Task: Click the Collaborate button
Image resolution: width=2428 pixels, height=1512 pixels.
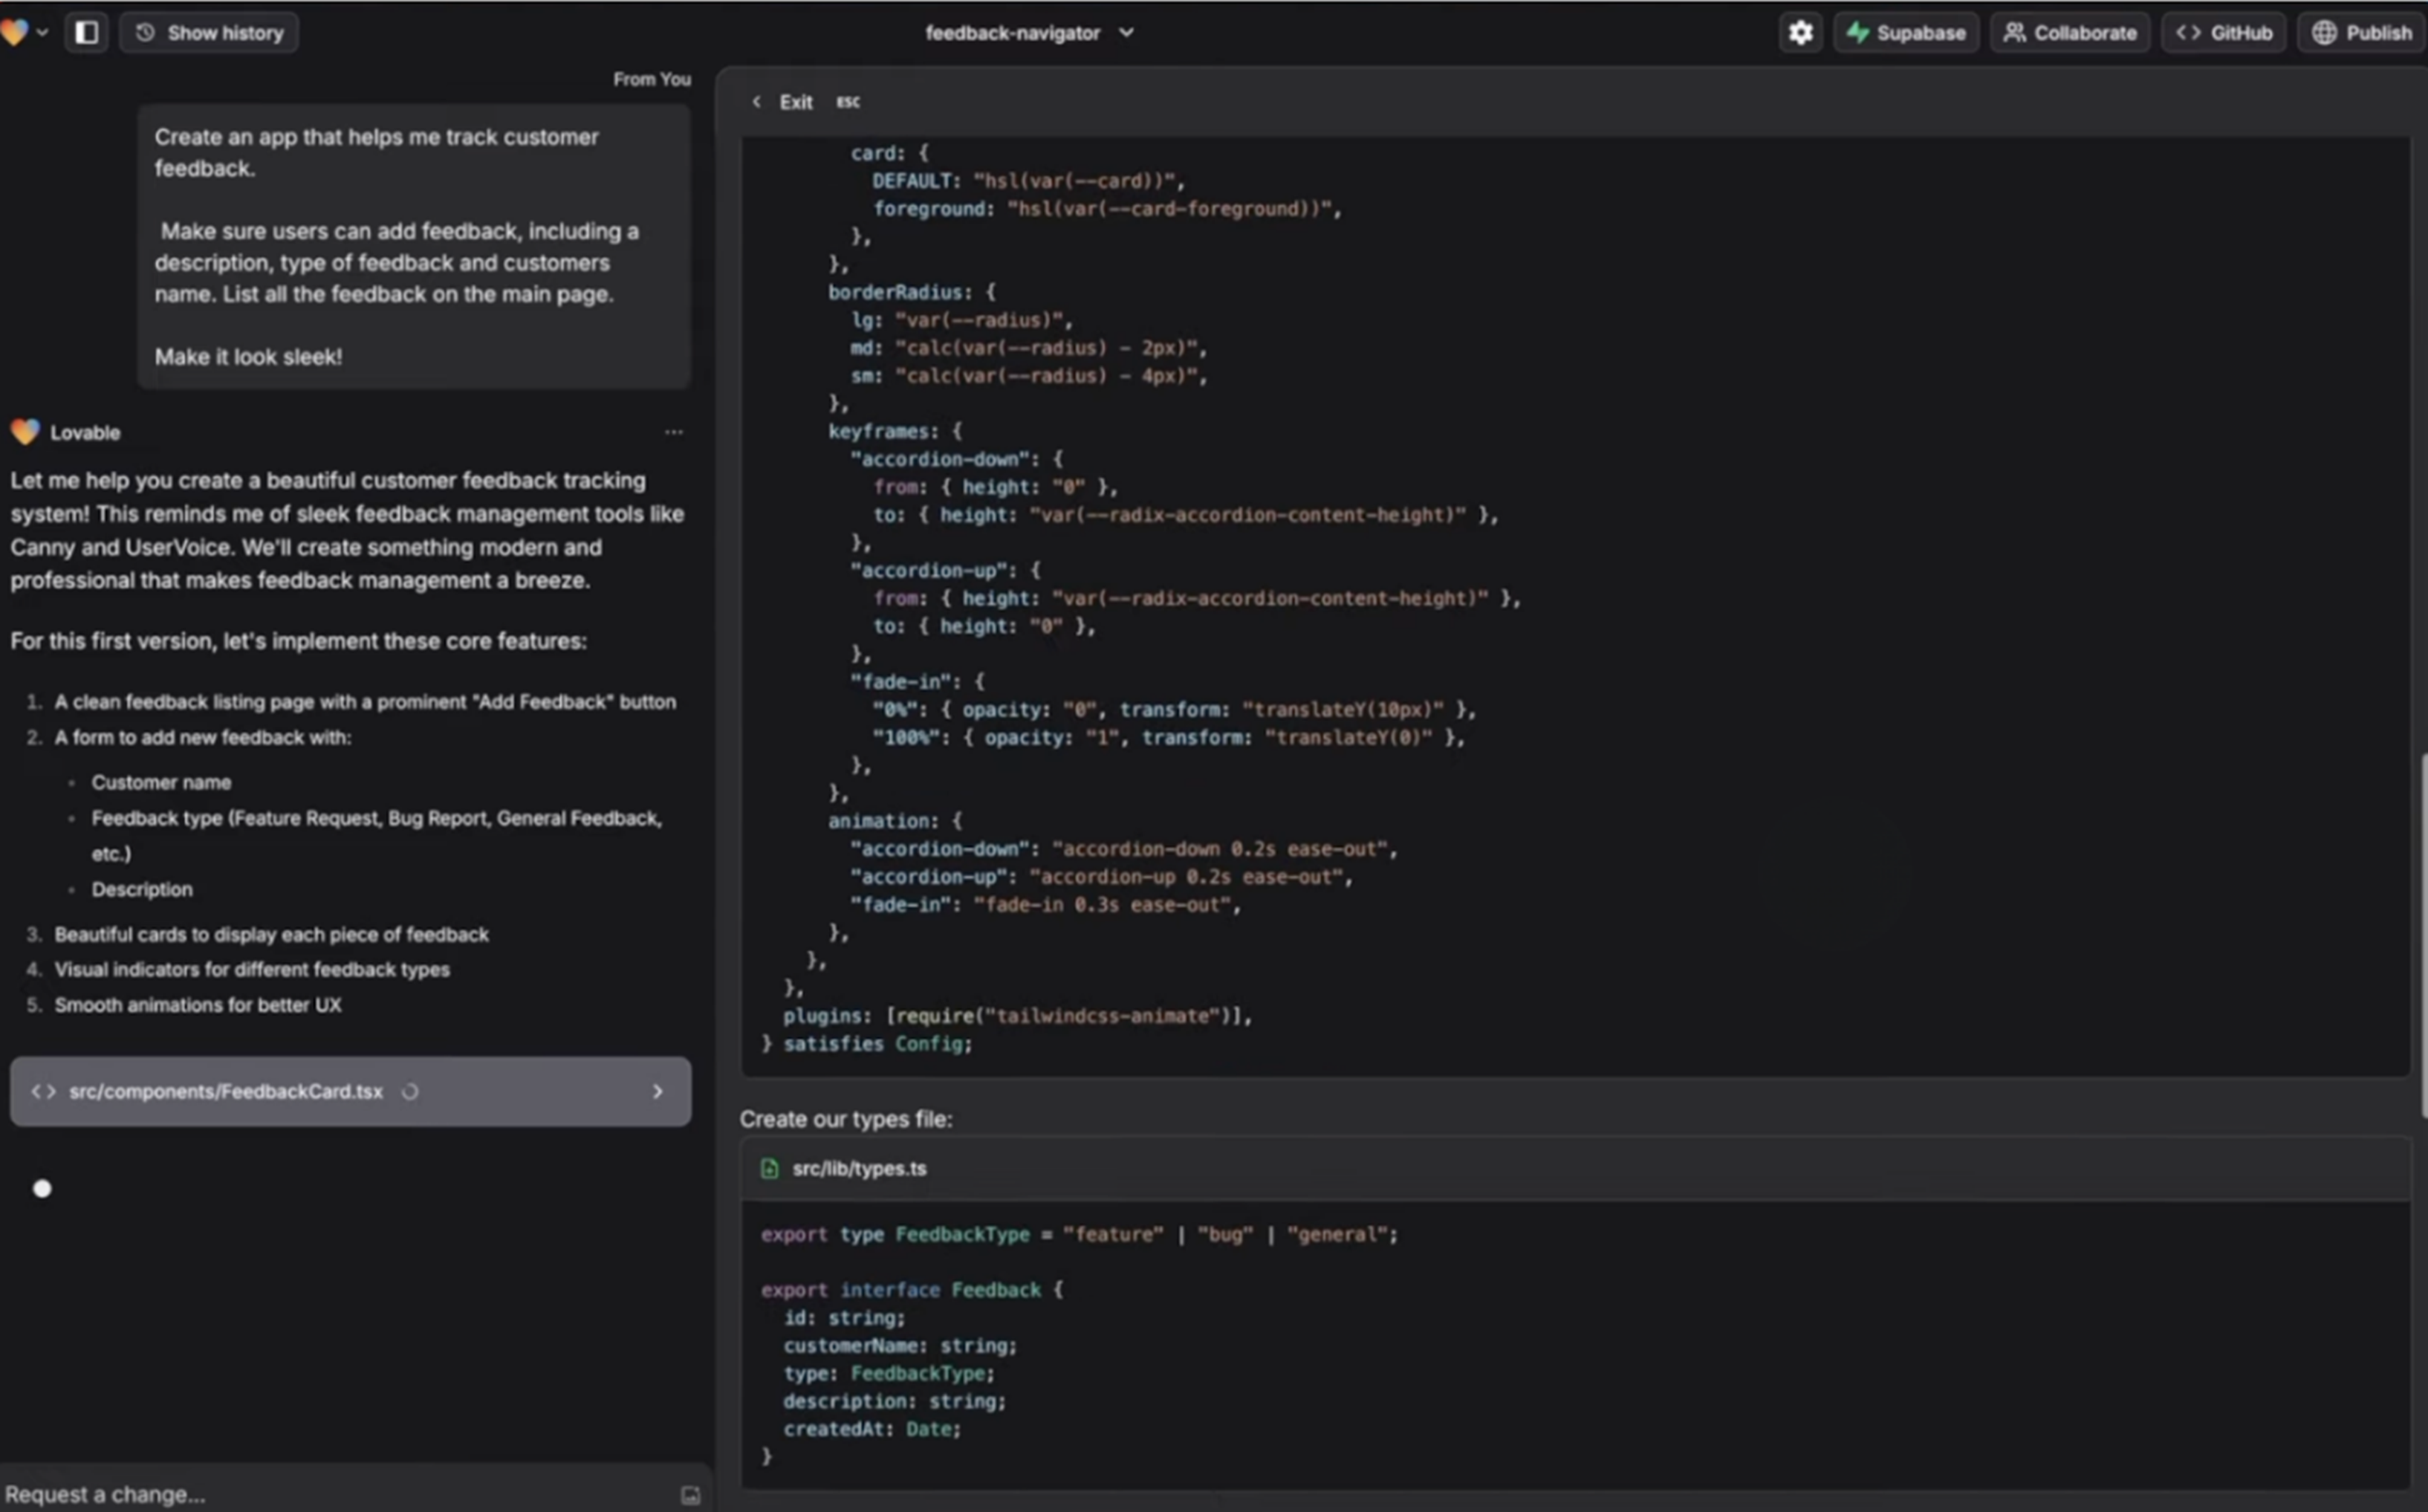Action: (2070, 32)
